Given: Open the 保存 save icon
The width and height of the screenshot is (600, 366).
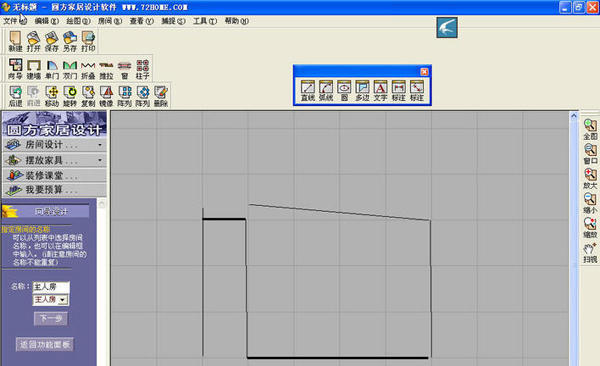Looking at the screenshot, I should [x=52, y=41].
